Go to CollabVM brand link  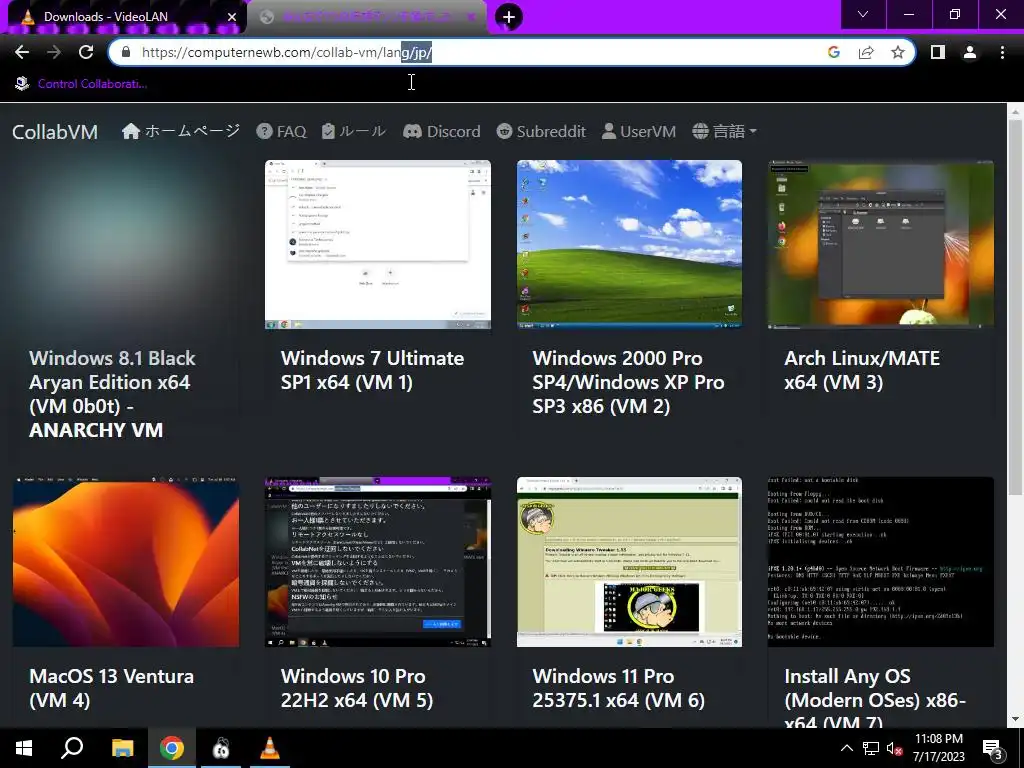[x=55, y=132]
